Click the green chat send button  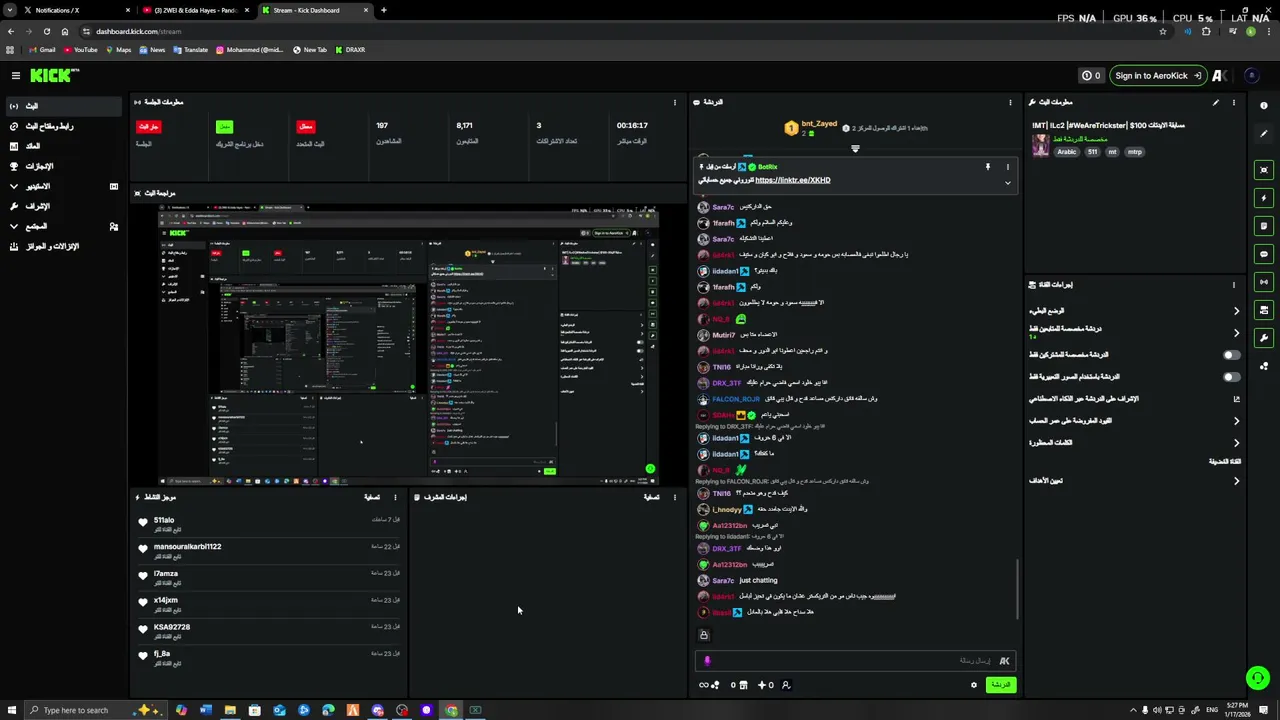click(x=1000, y=685)
